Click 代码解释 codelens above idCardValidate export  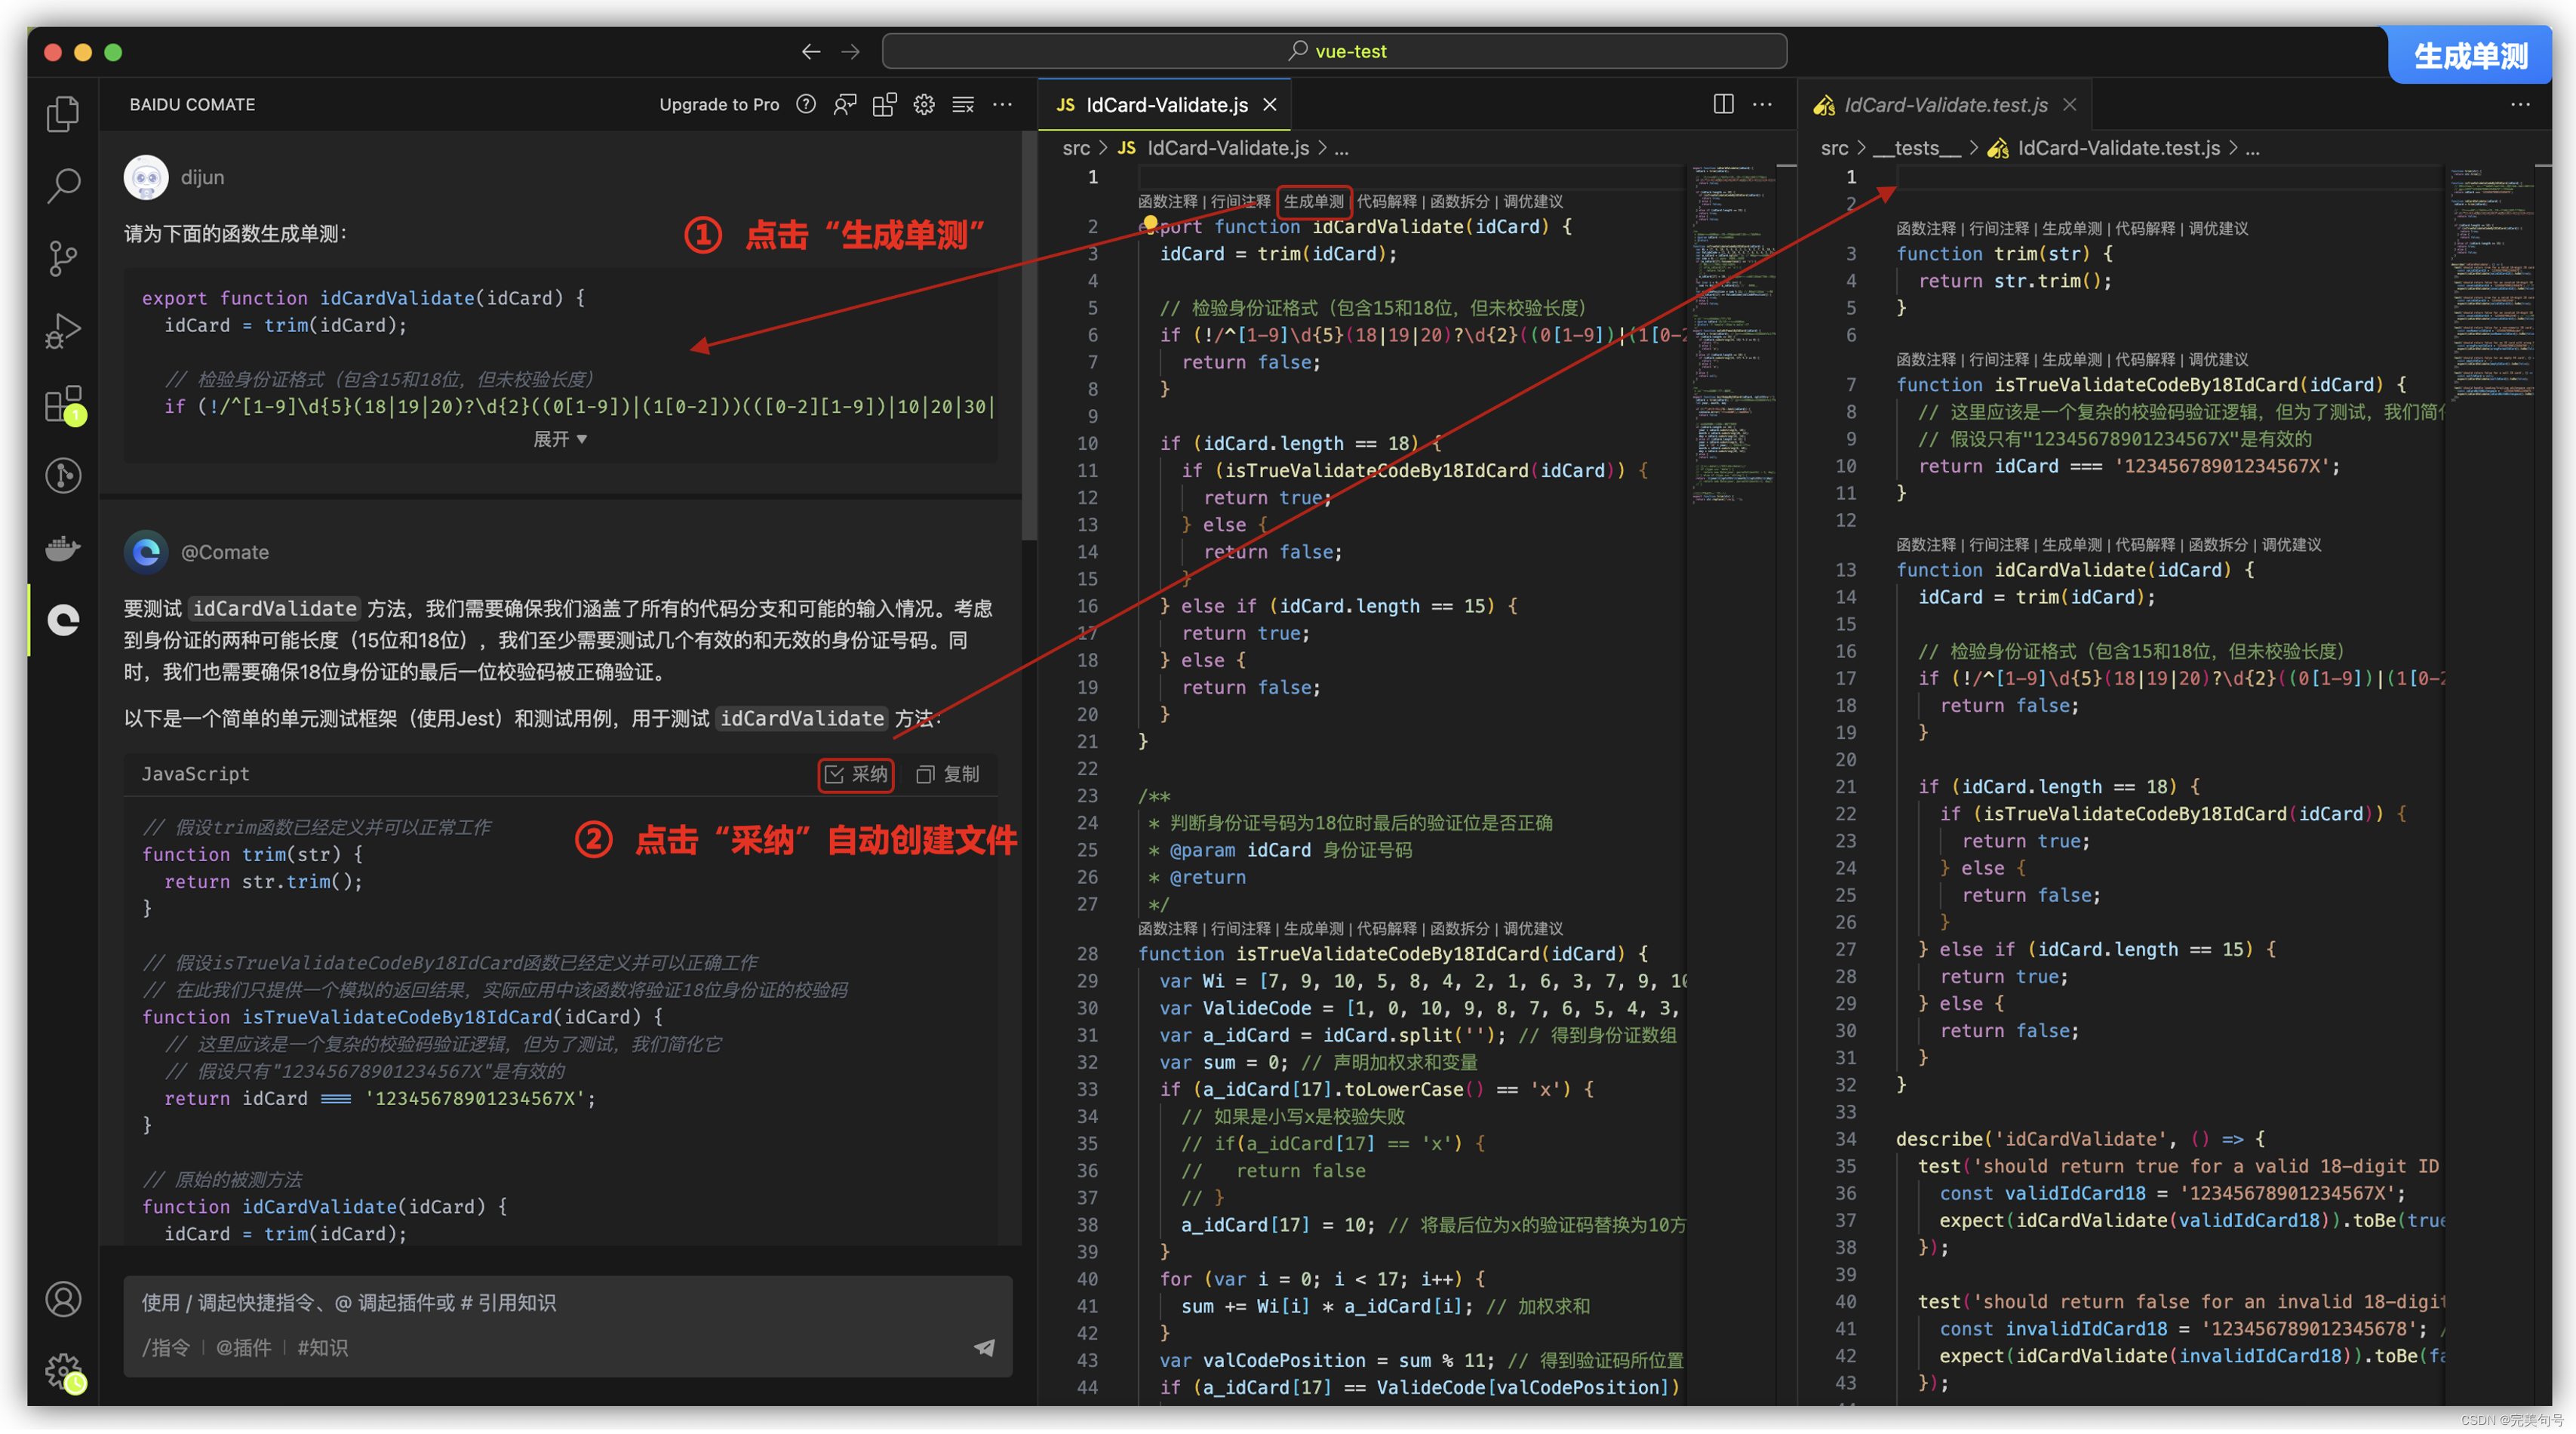click(1387, 201)
